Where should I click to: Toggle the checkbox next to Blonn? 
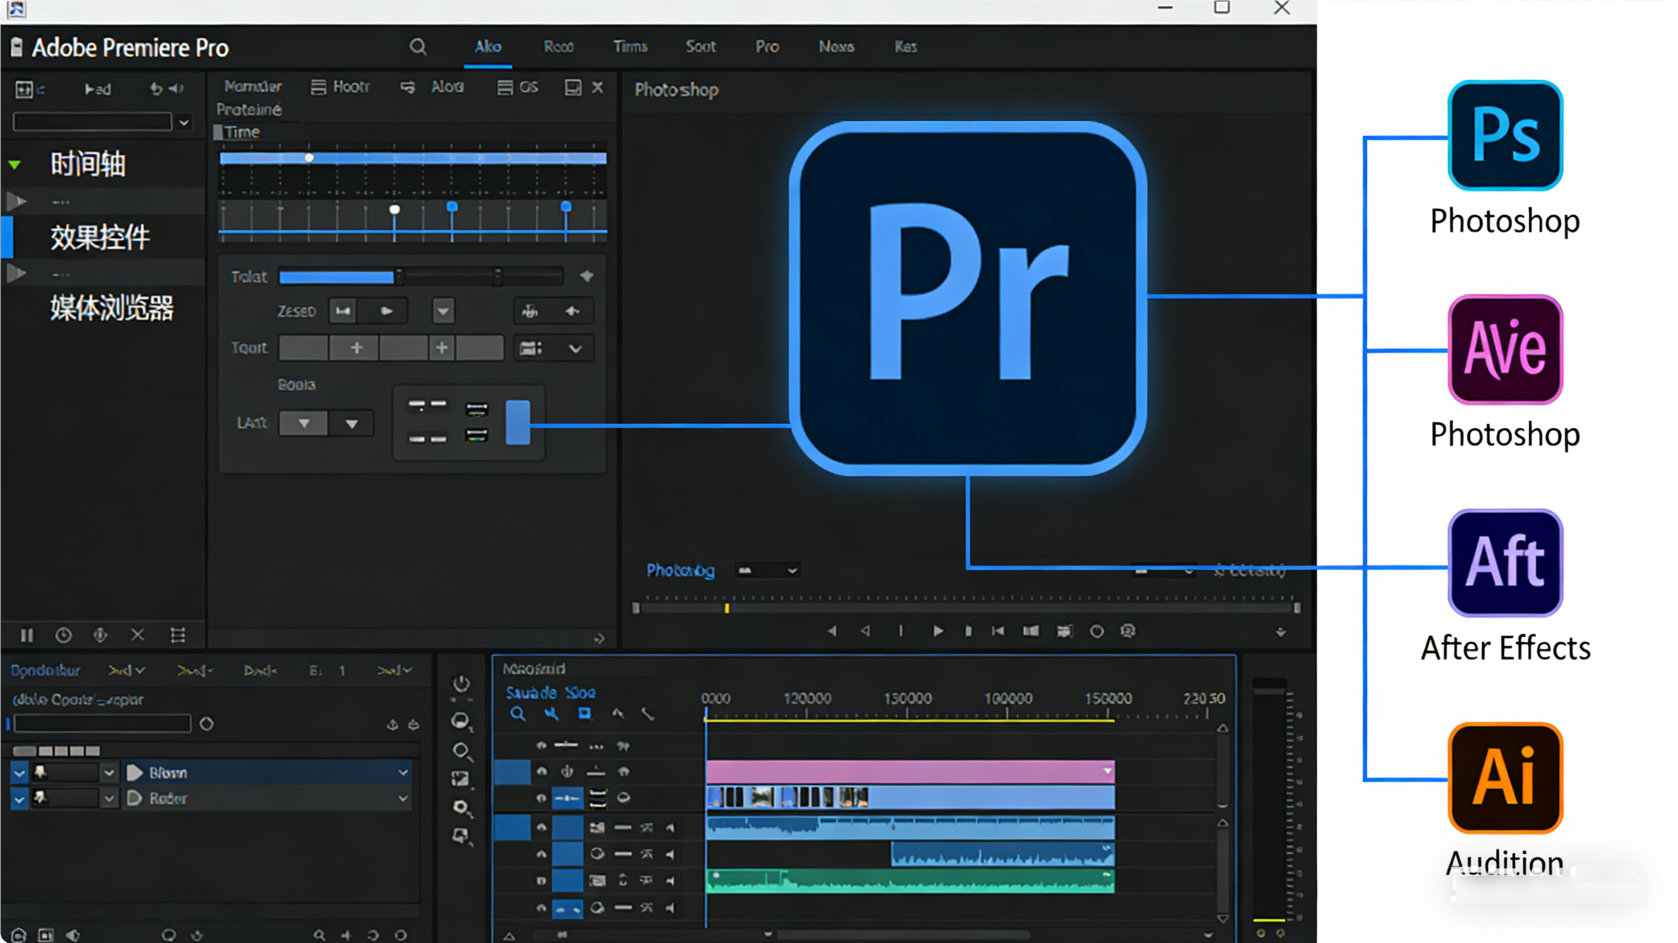coord(19,772)
